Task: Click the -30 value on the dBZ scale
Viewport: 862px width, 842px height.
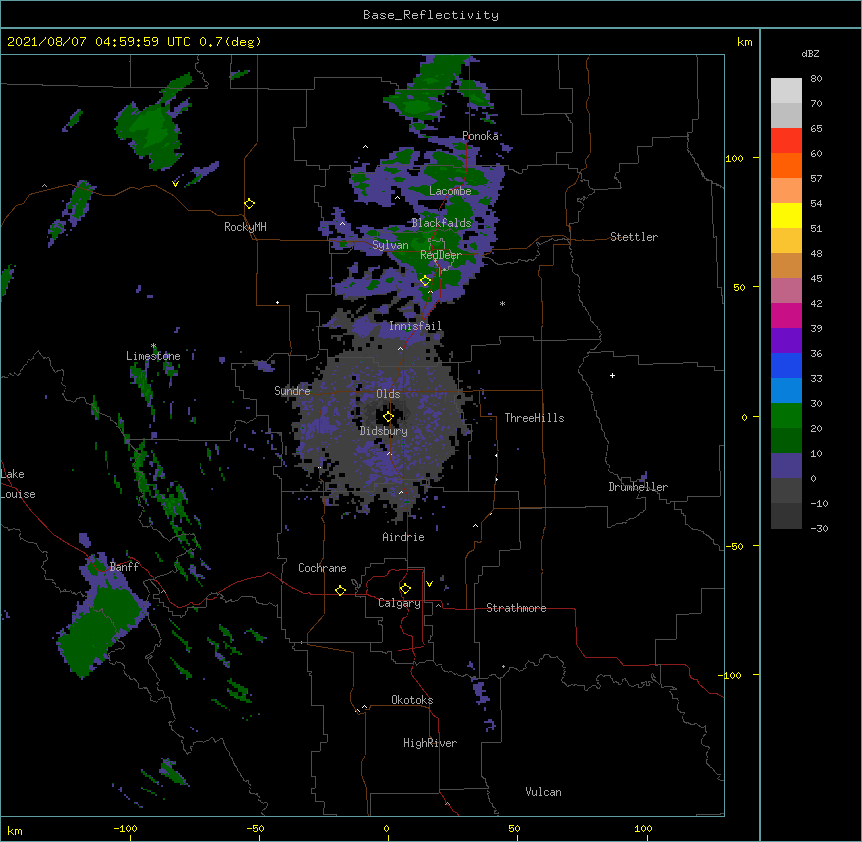Action: coord(819,528)
